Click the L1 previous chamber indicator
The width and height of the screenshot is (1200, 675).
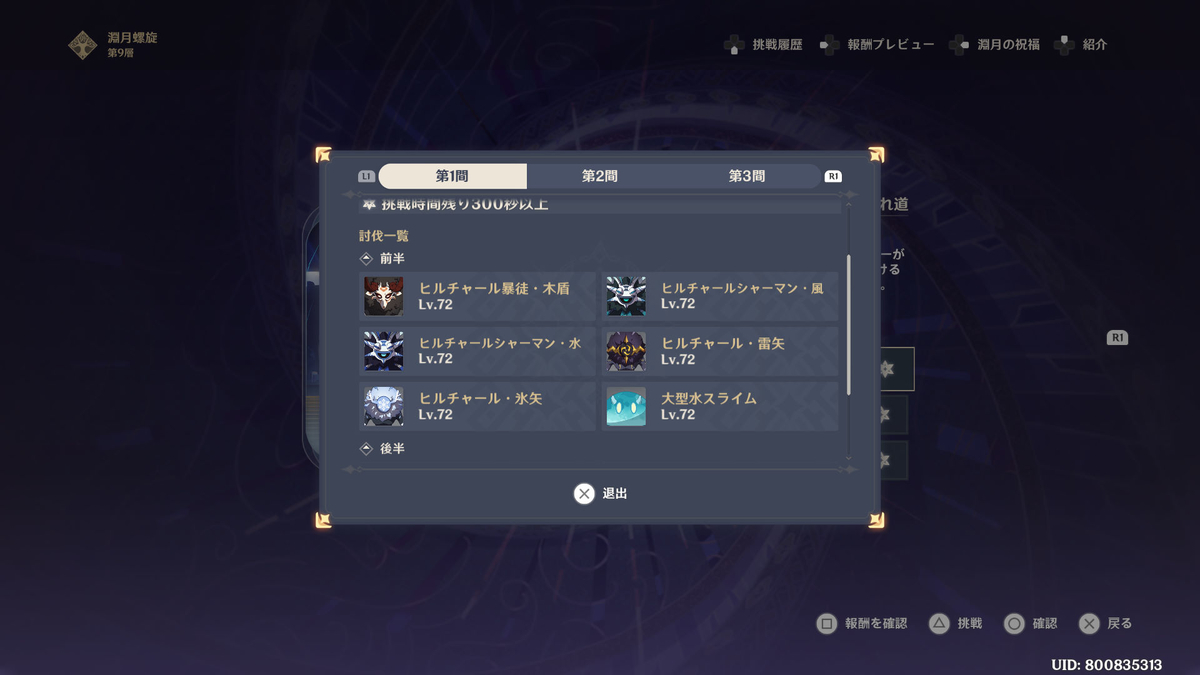(366, 176)
